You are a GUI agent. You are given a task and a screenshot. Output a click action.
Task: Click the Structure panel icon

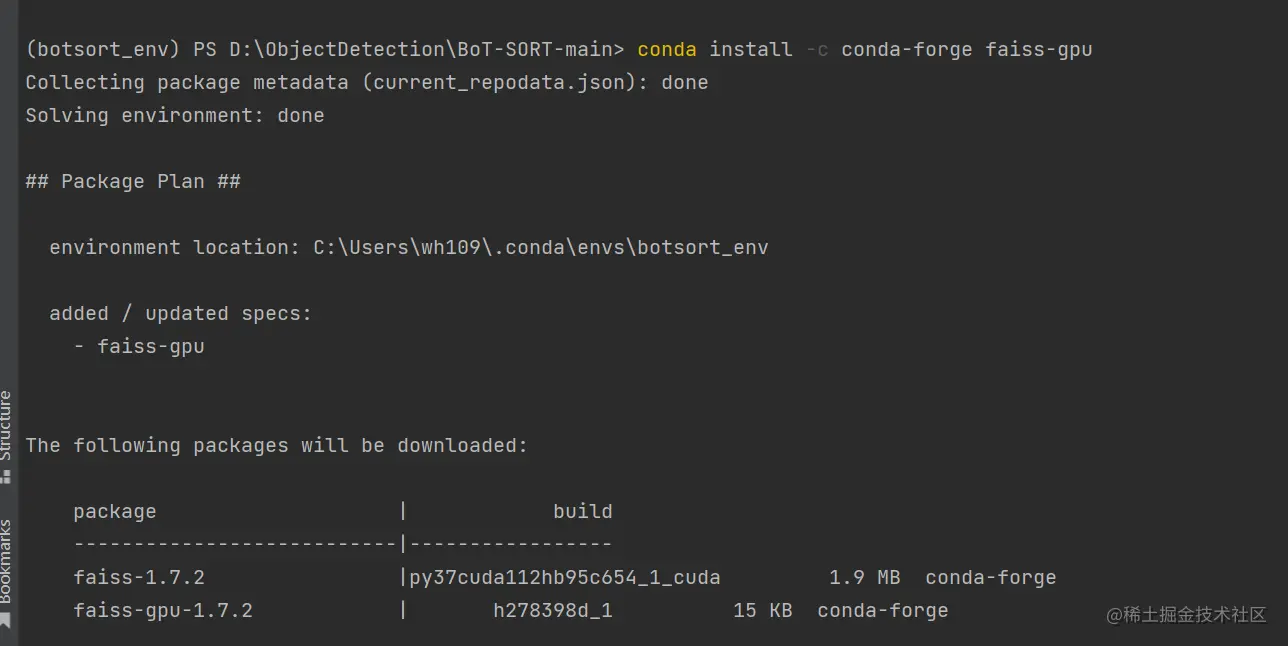[x=6, y=477]
